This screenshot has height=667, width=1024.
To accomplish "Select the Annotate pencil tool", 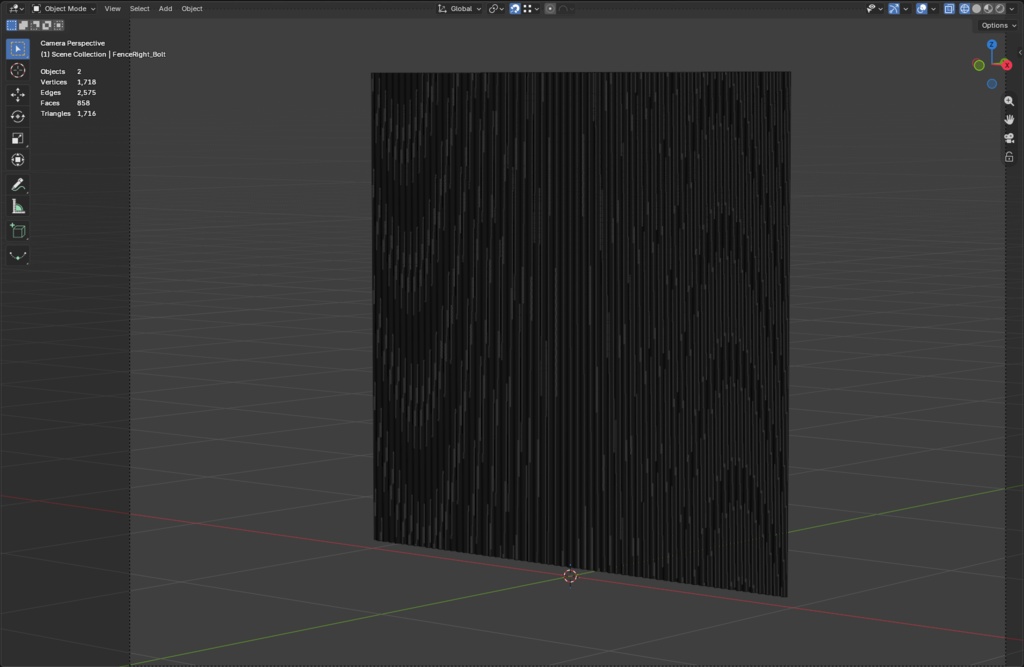I will [x=18, y=185].
